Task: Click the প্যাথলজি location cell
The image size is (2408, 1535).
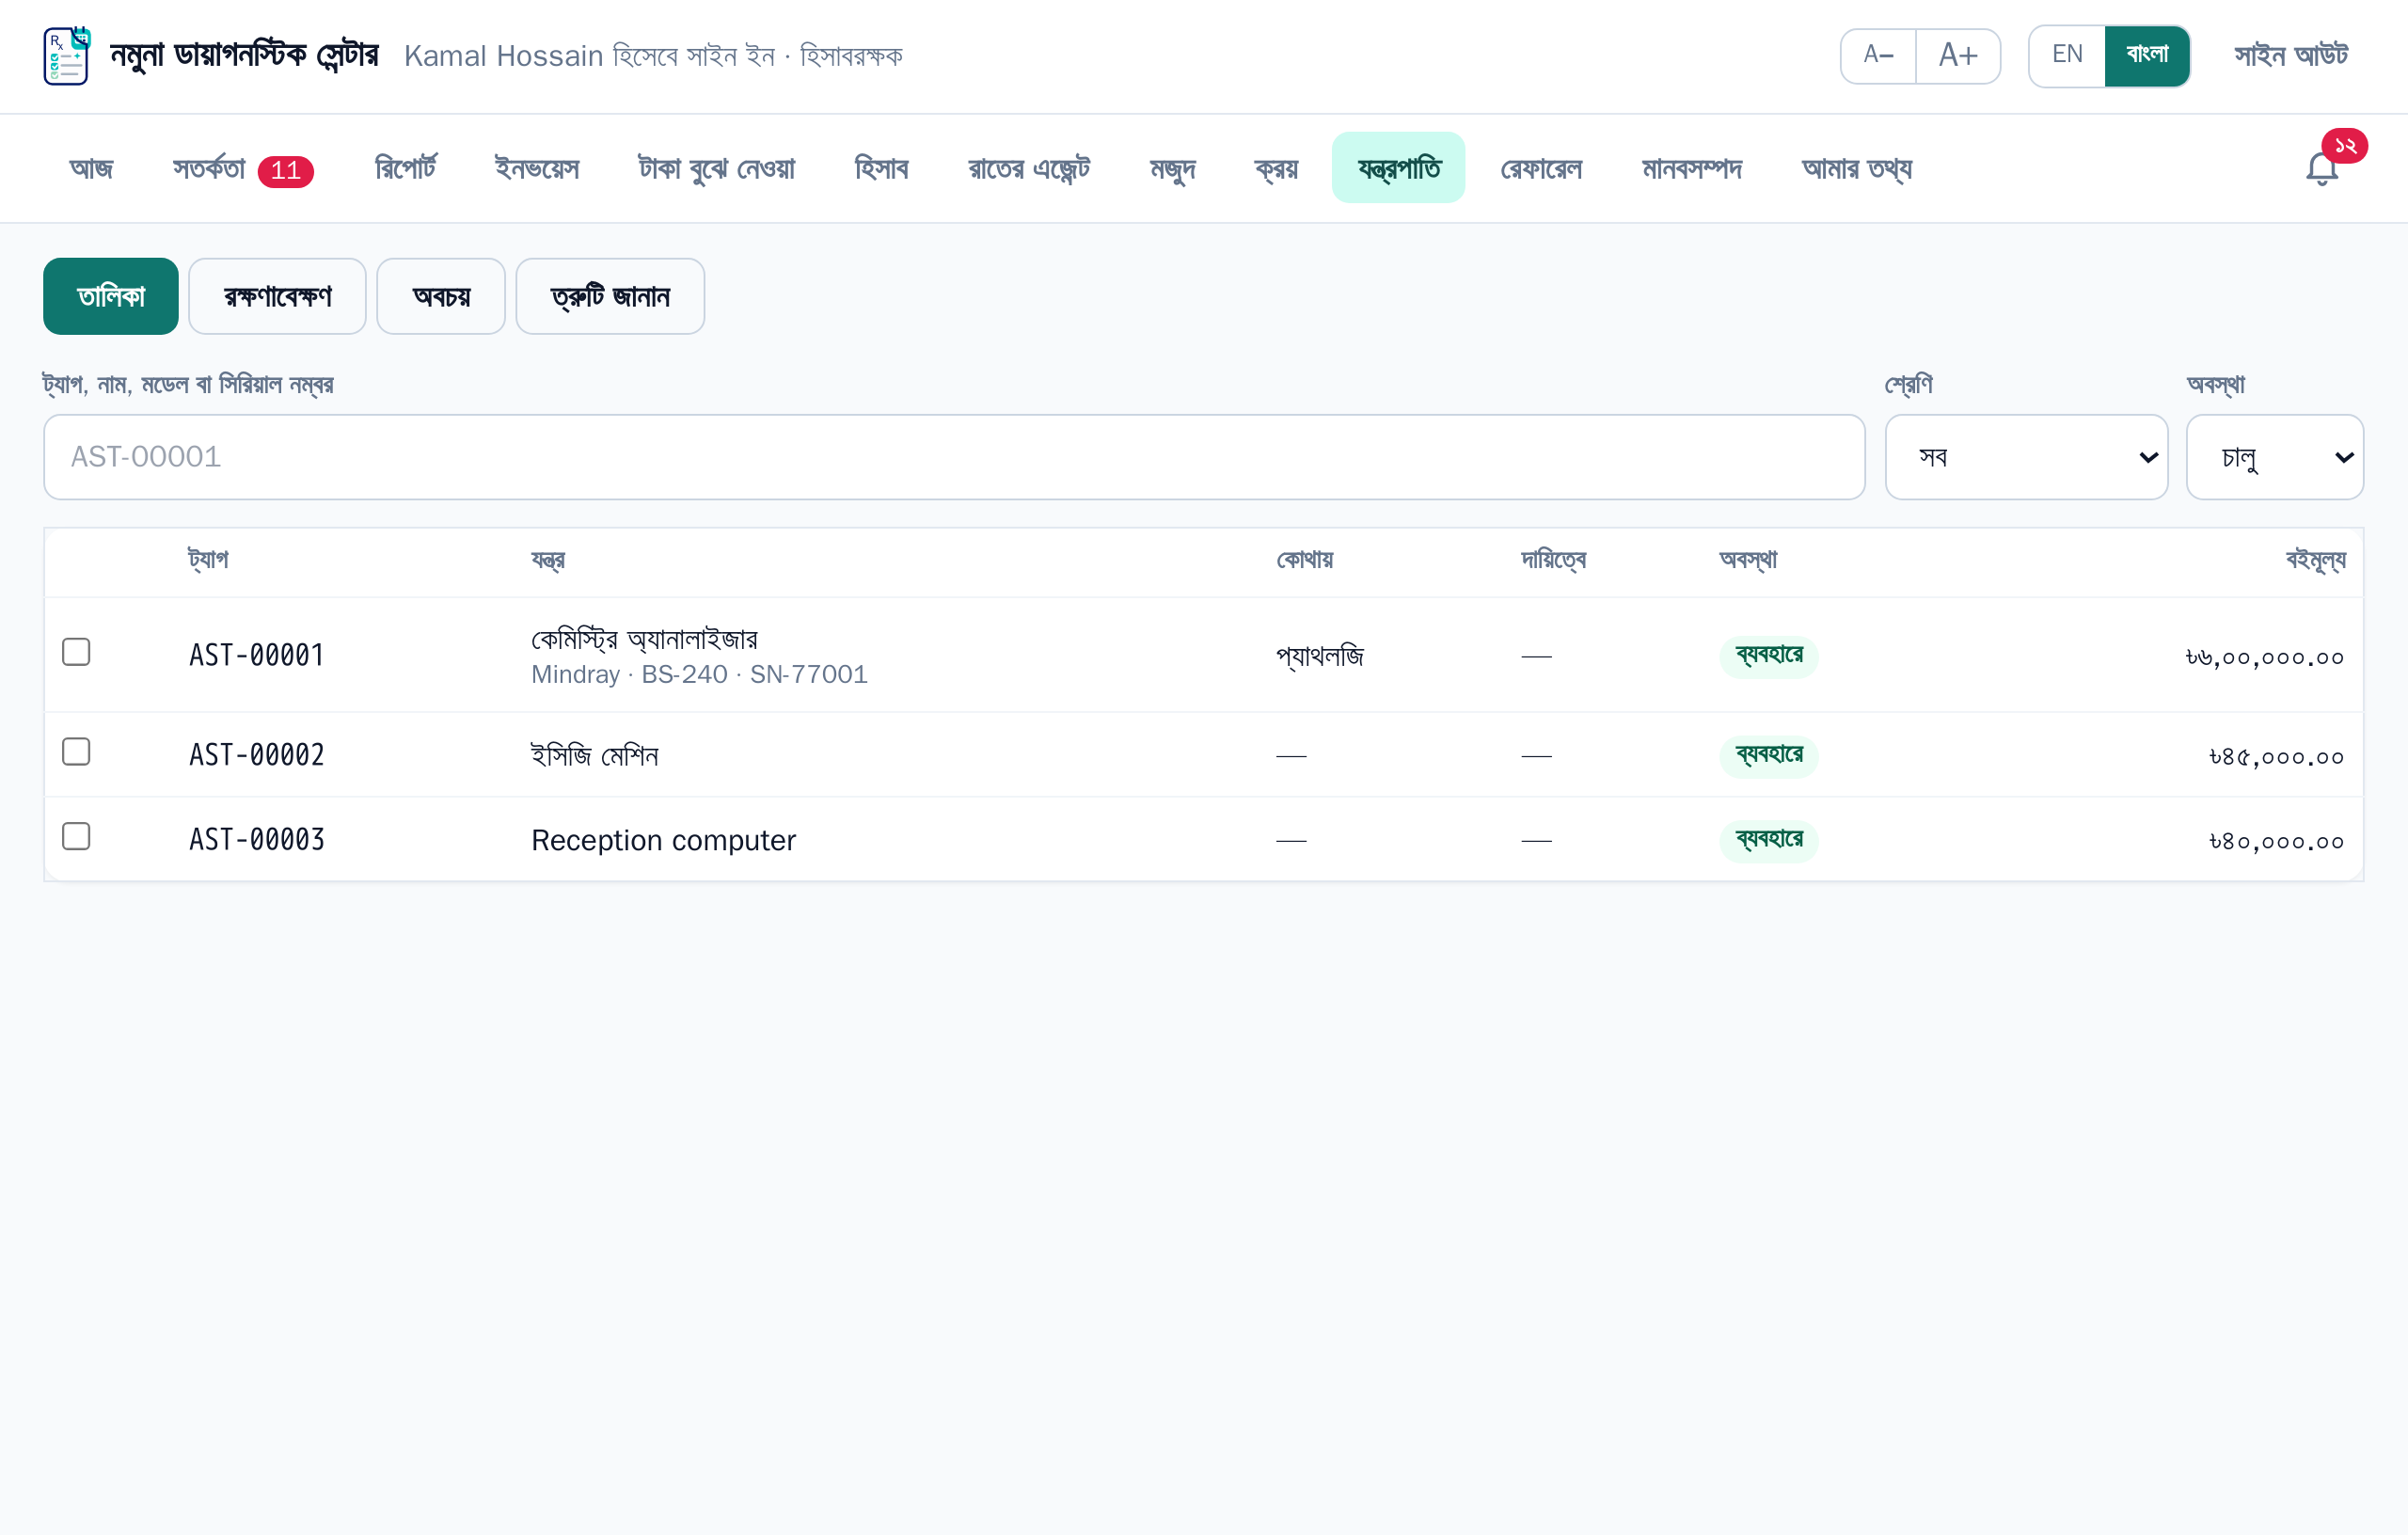Action: point(1320,657)
